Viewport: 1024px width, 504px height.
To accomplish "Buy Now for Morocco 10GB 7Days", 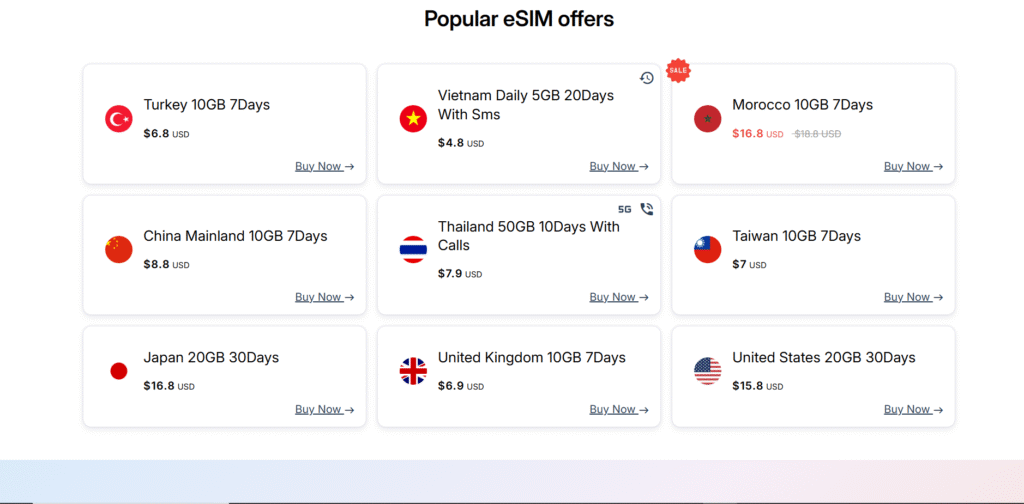I will [914, 166].
